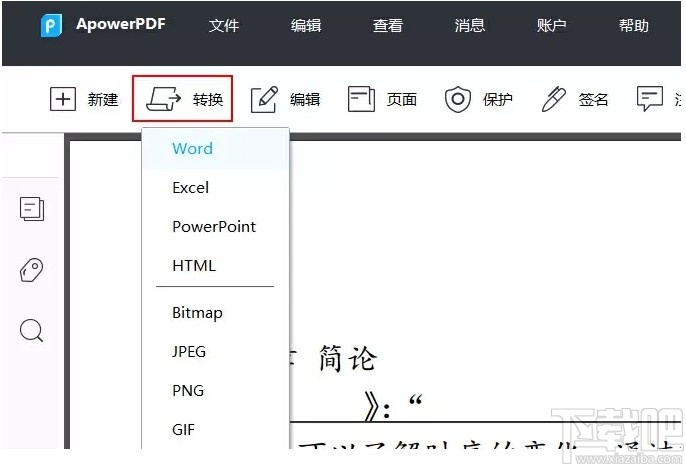Open the 帮助 menu
The image size is (686, 464).
634,25
